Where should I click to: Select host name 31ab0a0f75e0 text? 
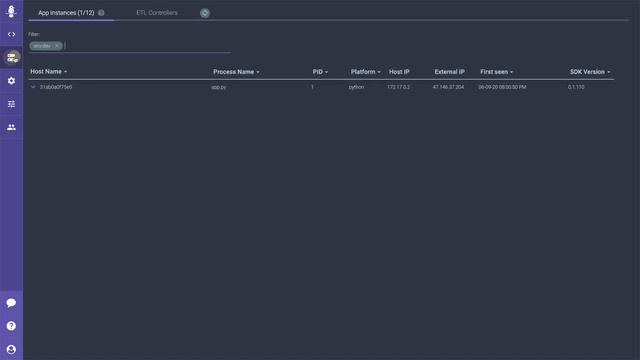56,87
